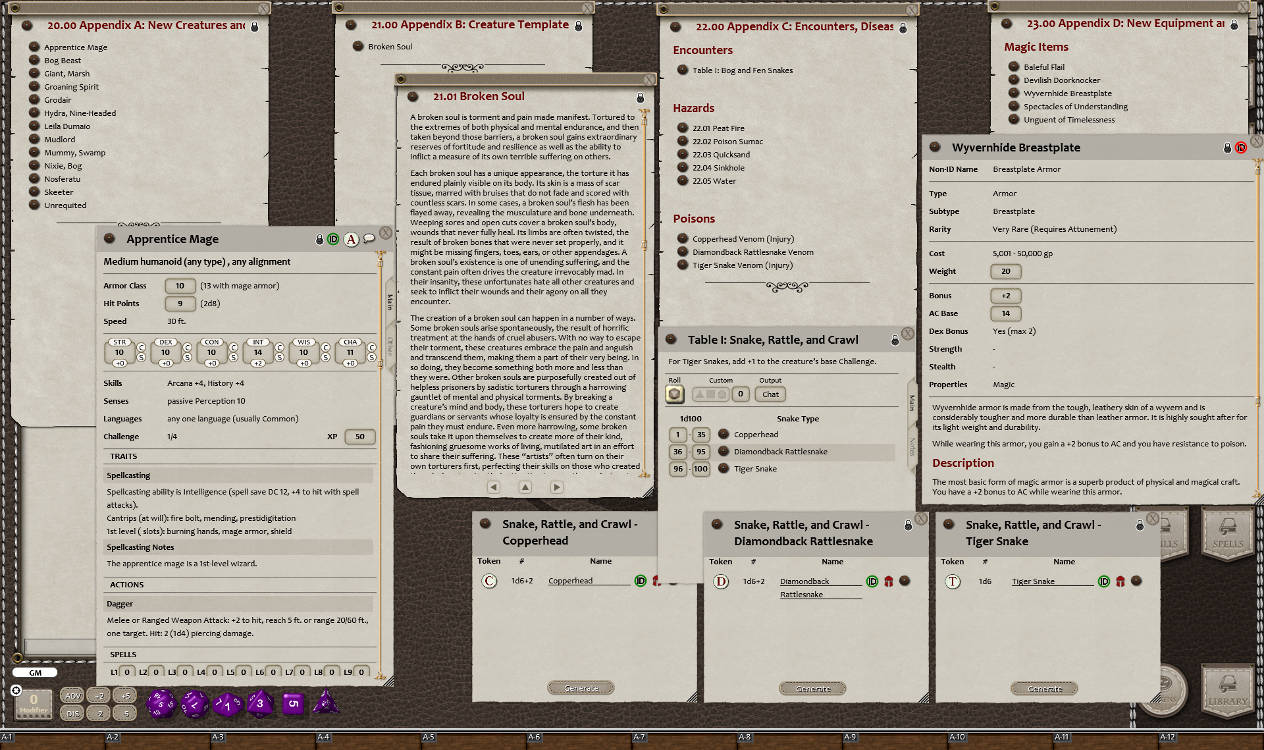Roll the purple d4 die

[x=326, y=704]
